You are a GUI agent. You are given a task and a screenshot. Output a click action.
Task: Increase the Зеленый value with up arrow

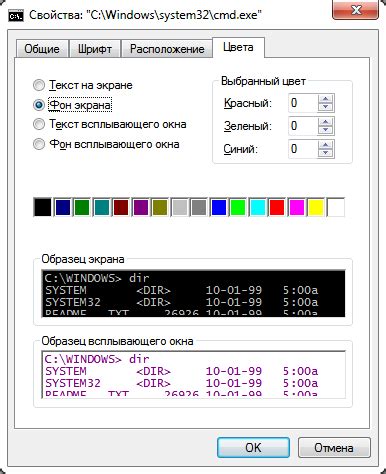click(x=326, y=122)
